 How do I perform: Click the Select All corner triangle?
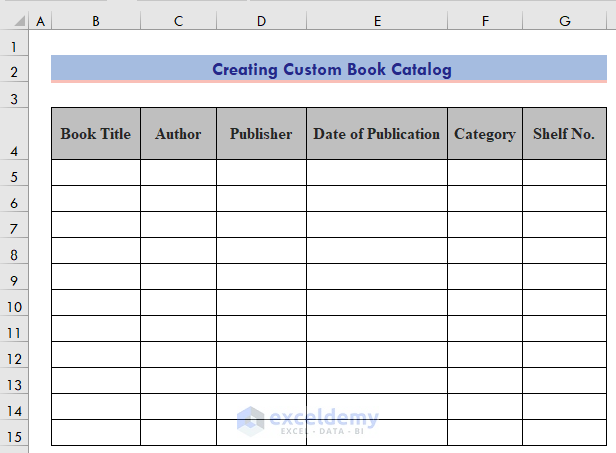pyautogui.click(x=20, y=20)
